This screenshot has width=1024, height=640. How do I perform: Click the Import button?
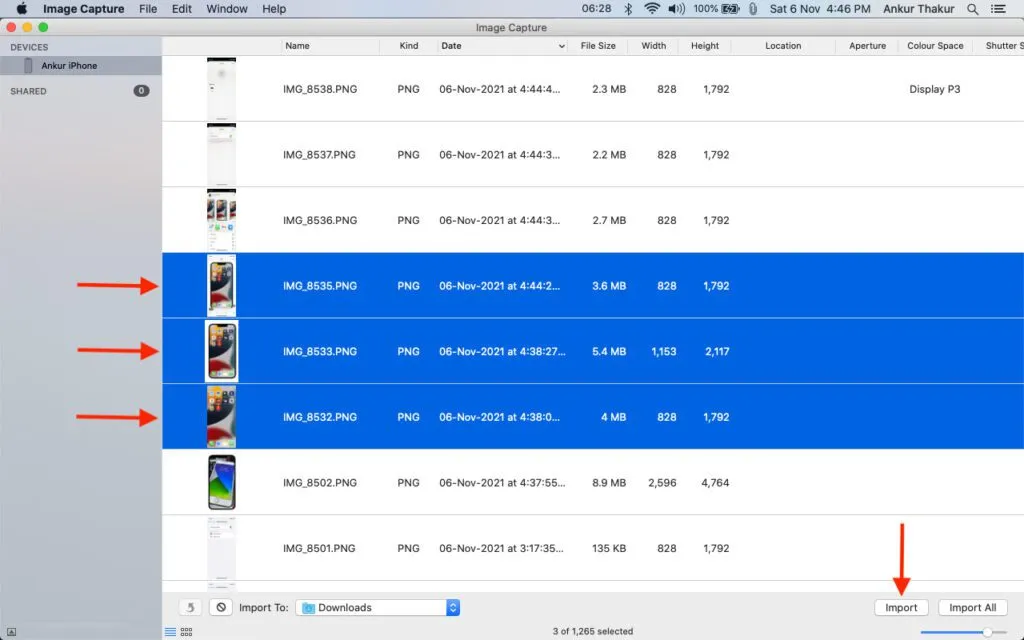point(901,607)
